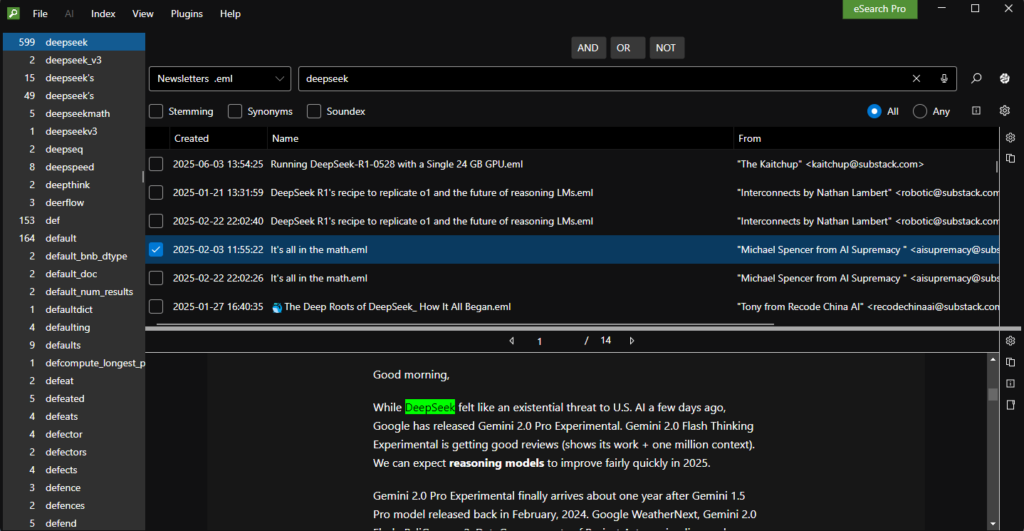Click the eSearch Pro button
Viewport: 1024px width, 531px height.
880,9
